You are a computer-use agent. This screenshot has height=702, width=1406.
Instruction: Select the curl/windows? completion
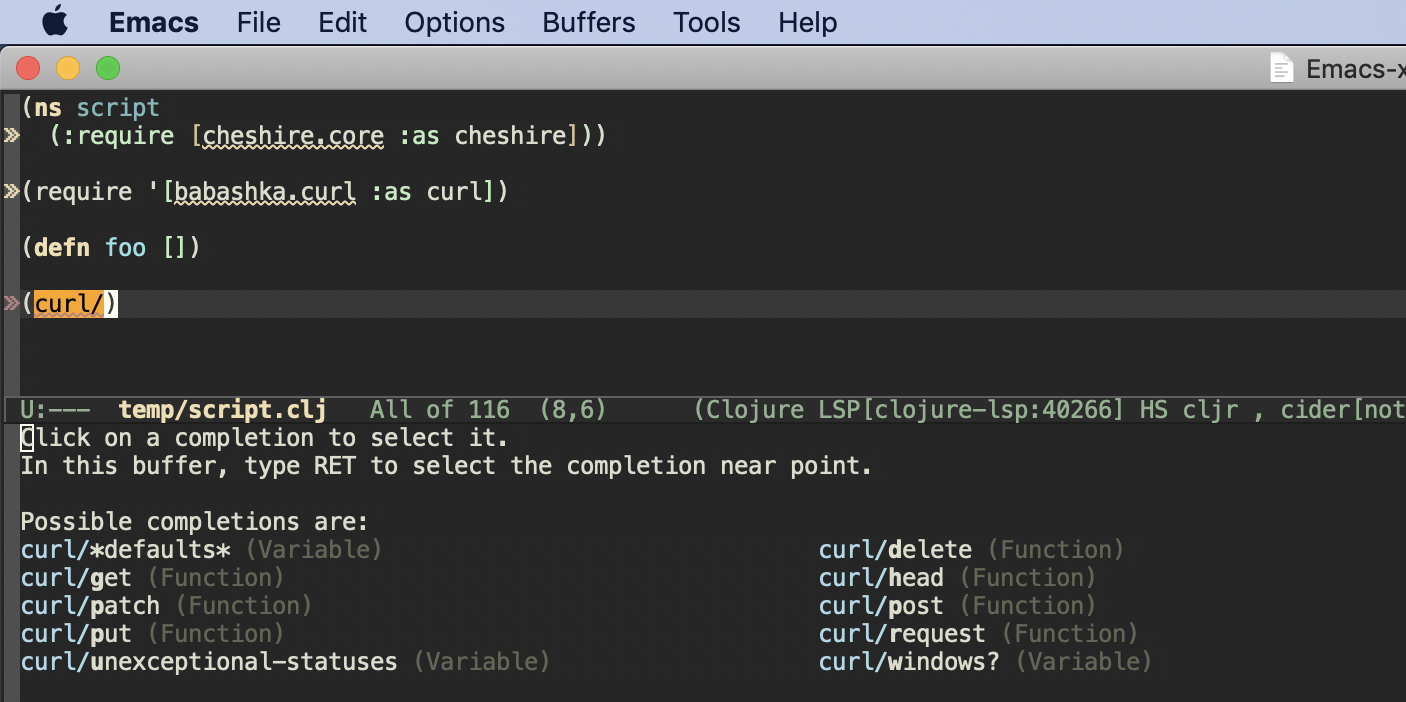click(907, 661)
